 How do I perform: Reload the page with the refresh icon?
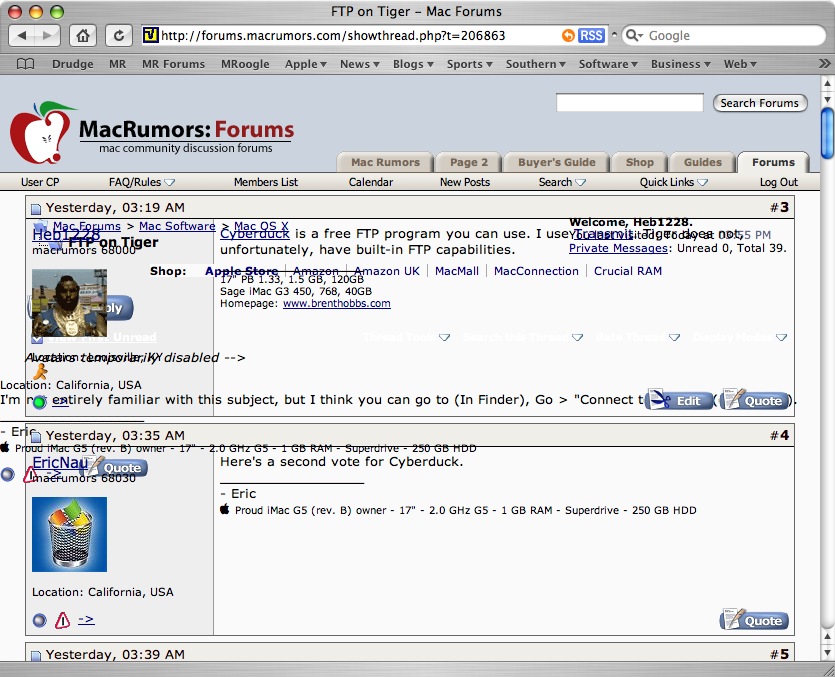coord(119,36)
